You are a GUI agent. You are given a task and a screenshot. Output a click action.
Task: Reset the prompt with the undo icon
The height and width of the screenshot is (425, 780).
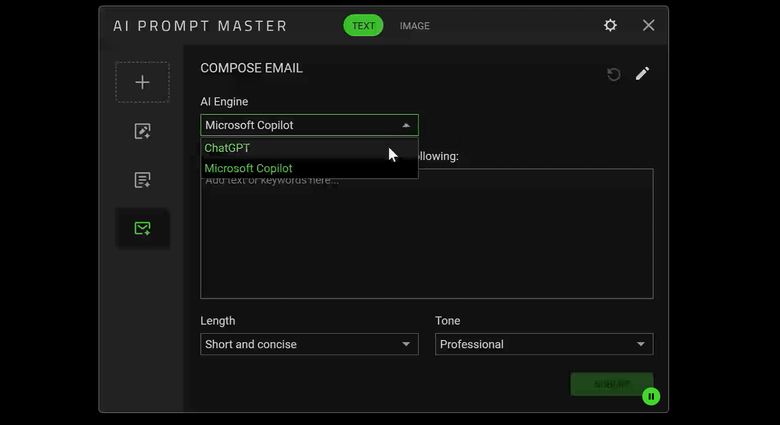click(614, 74)
